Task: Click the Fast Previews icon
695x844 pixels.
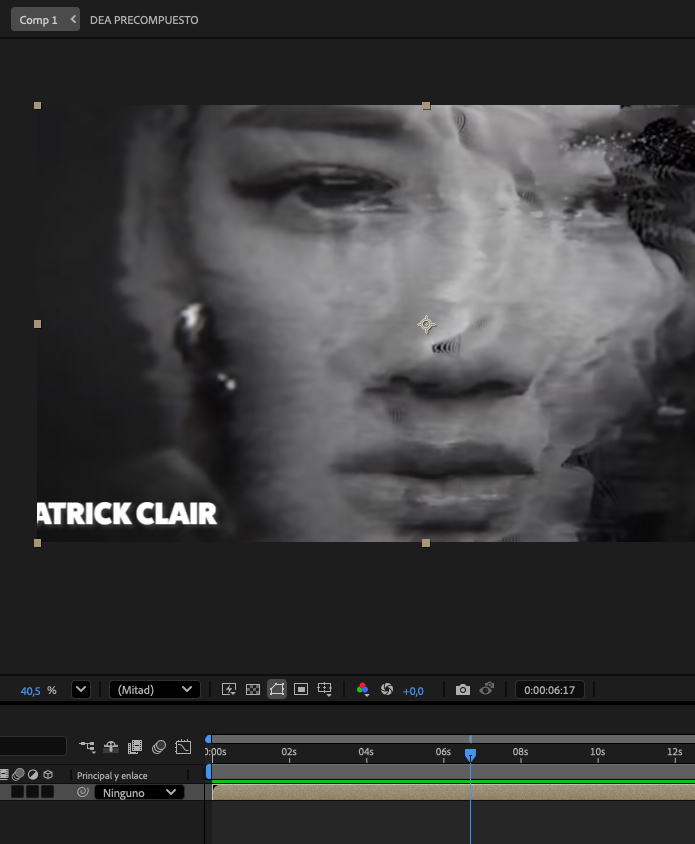Action: (228, 690)
